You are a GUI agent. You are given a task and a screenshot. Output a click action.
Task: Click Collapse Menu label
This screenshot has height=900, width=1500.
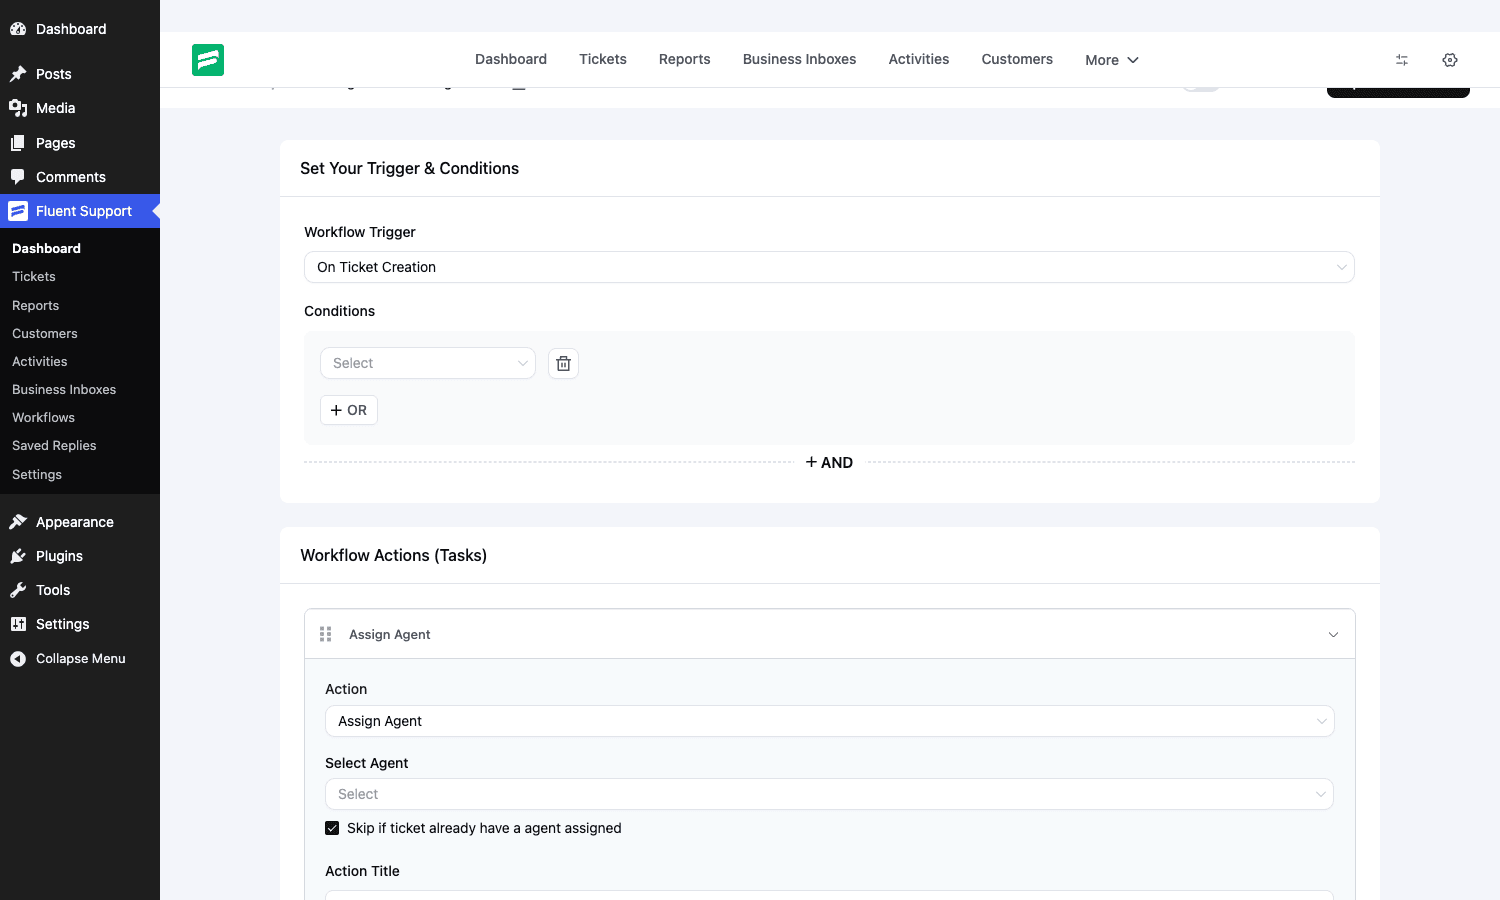[81, 659]
